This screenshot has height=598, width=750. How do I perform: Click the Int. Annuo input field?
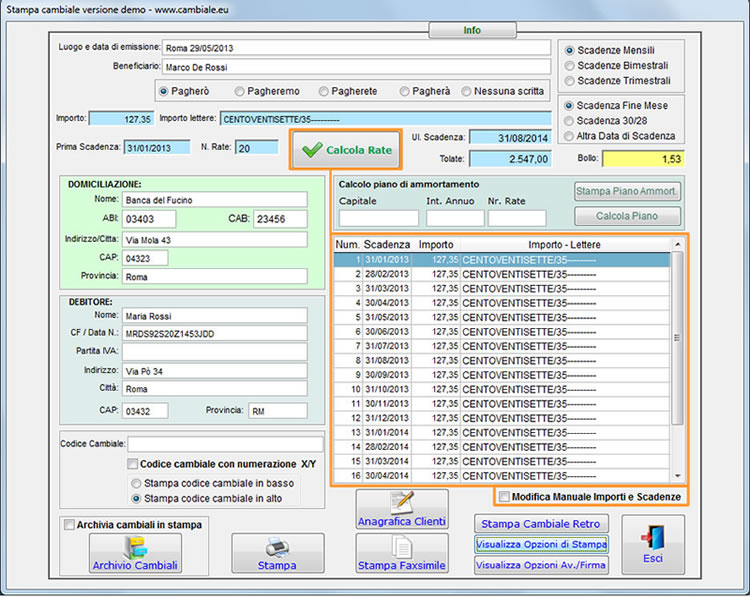point(455,218)
